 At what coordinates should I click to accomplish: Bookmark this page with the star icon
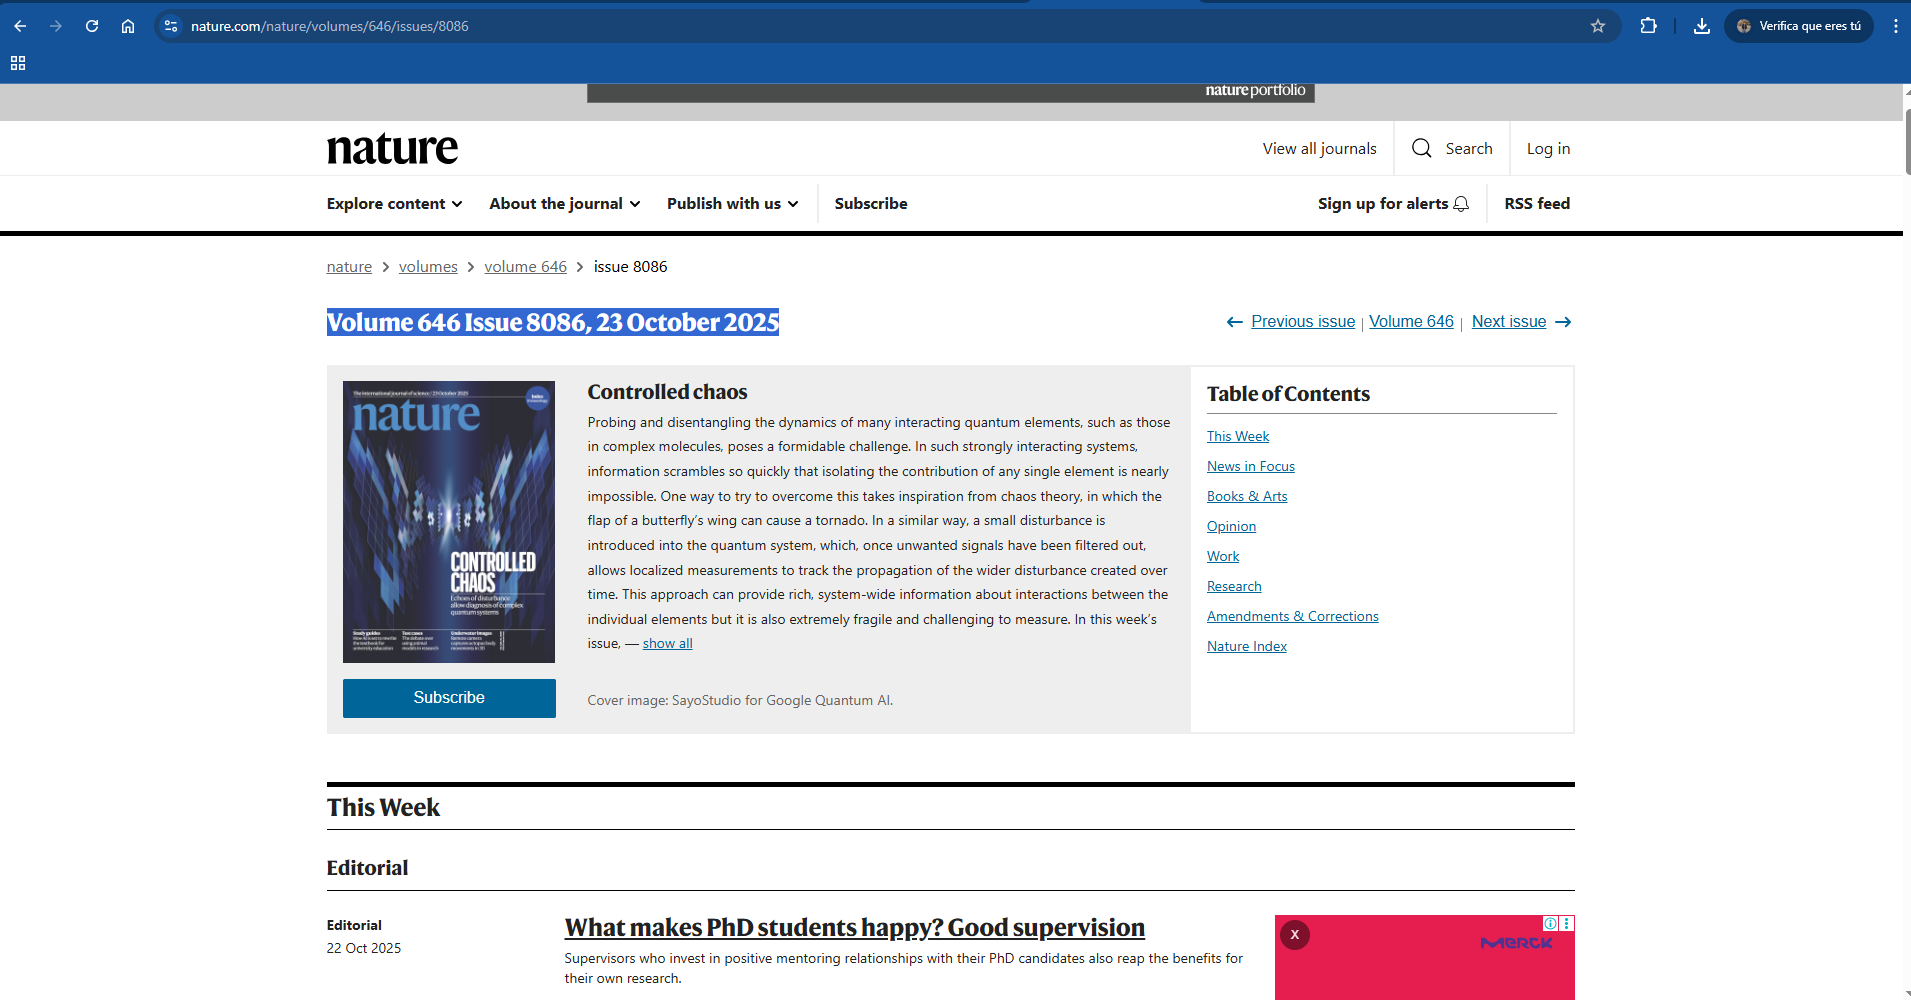click(1597, 26)
